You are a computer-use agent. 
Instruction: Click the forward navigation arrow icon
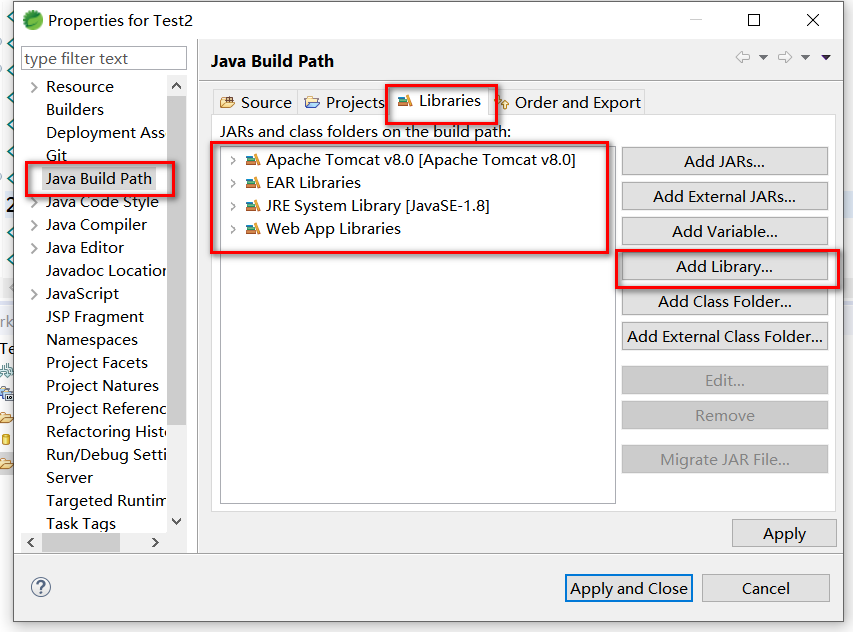(784, 57)
